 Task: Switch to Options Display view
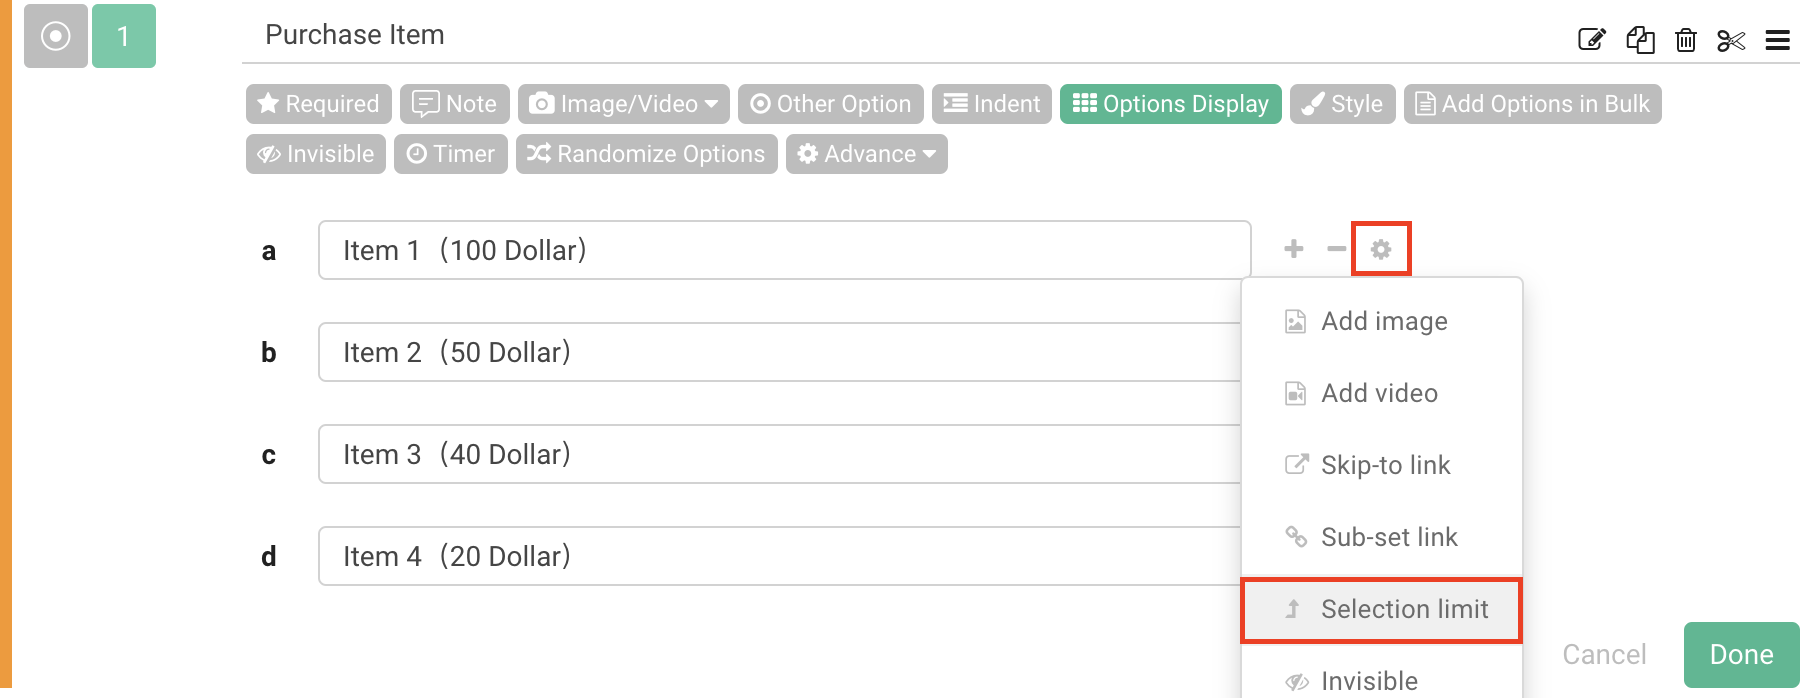(x=1171, y=103)
